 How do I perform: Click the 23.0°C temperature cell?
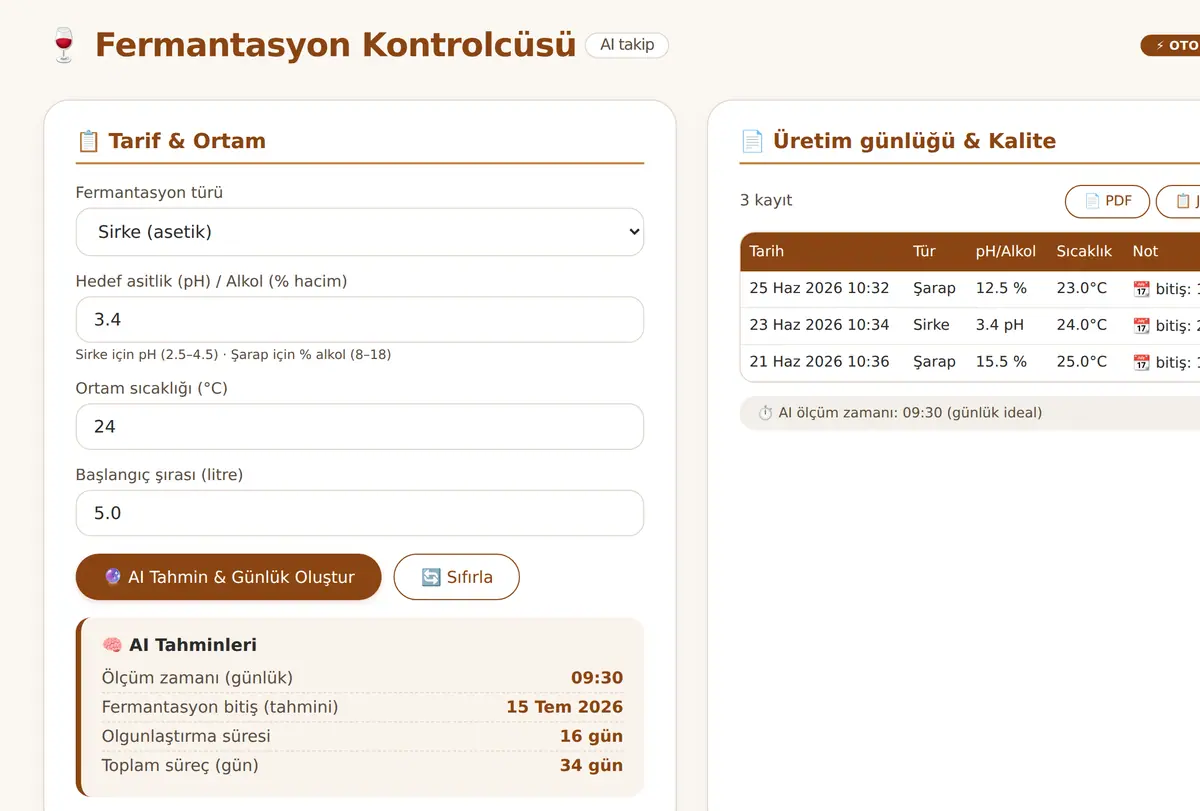[x=1082, y=288]
